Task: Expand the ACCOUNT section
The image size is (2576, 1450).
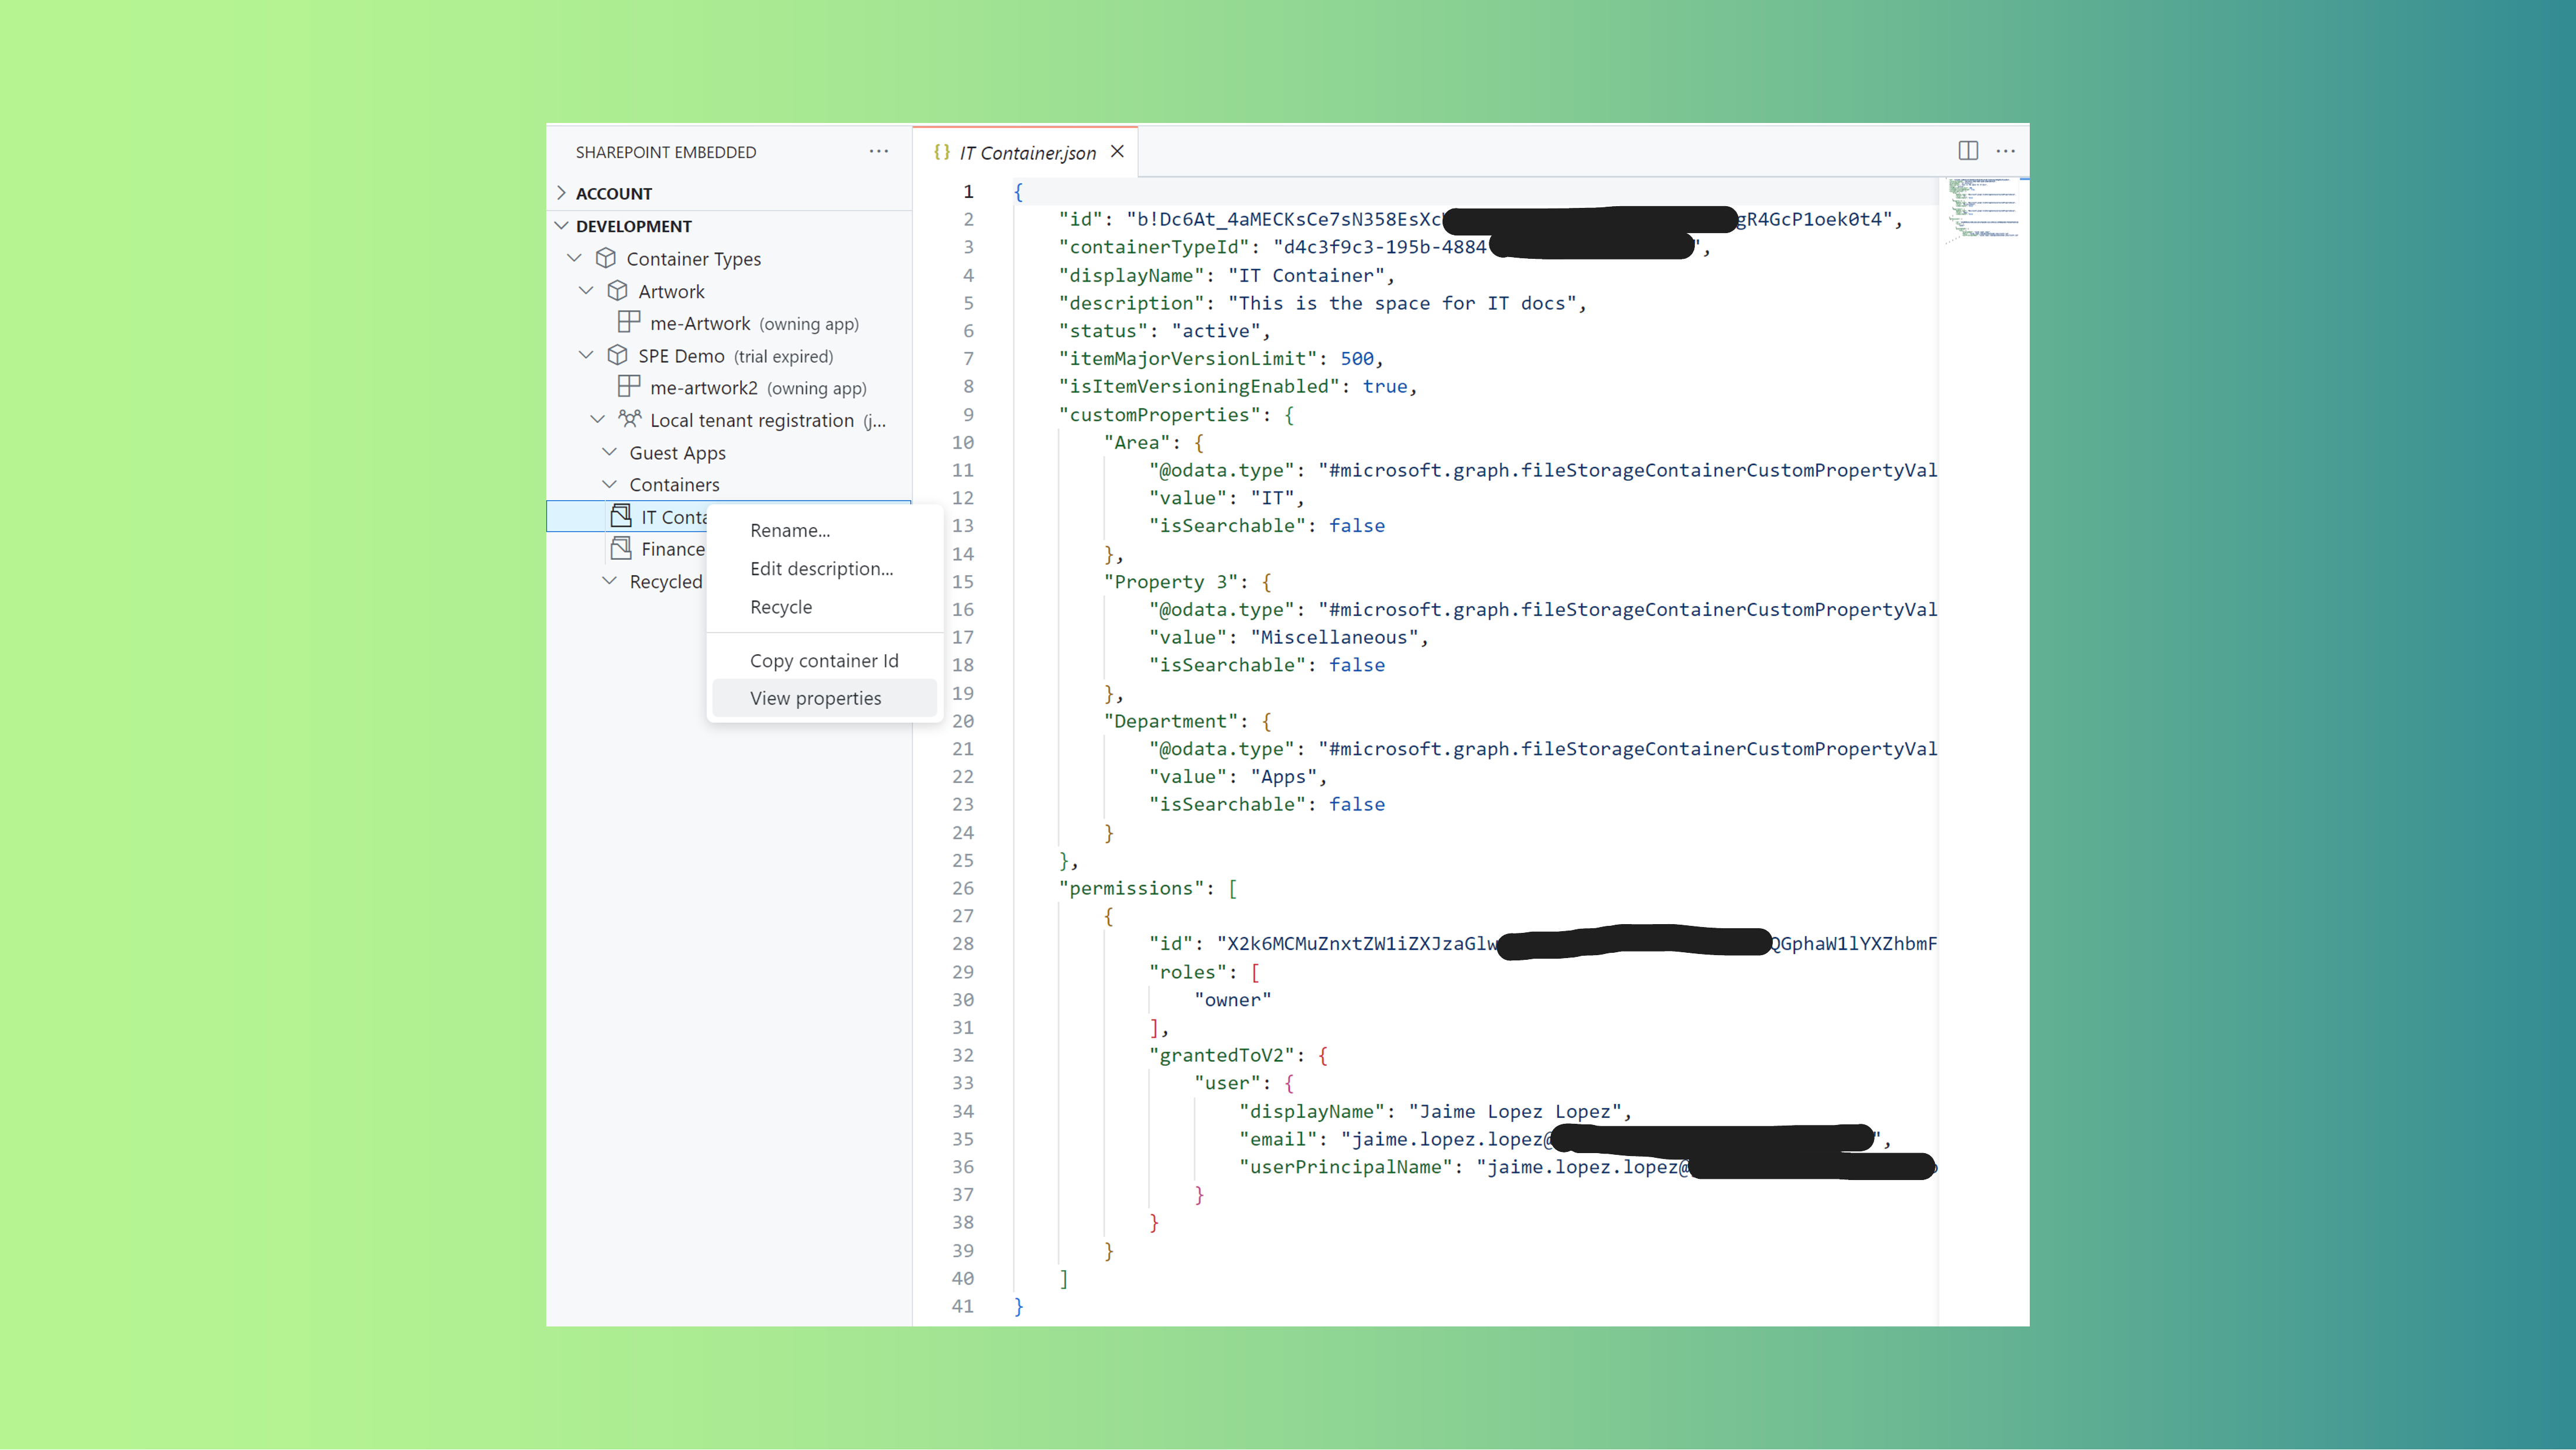Action: pyautogui.click(x=562, y=193)
